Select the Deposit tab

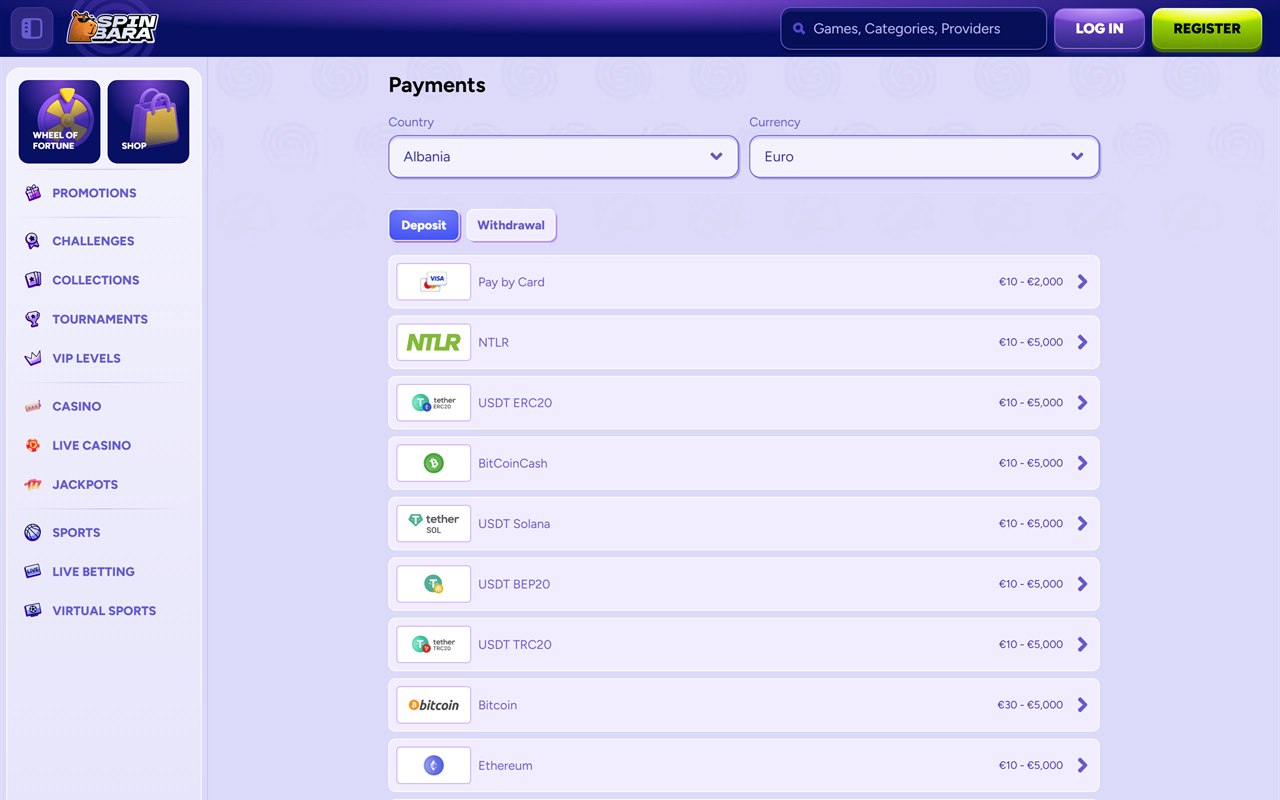[x=424, y=225]
